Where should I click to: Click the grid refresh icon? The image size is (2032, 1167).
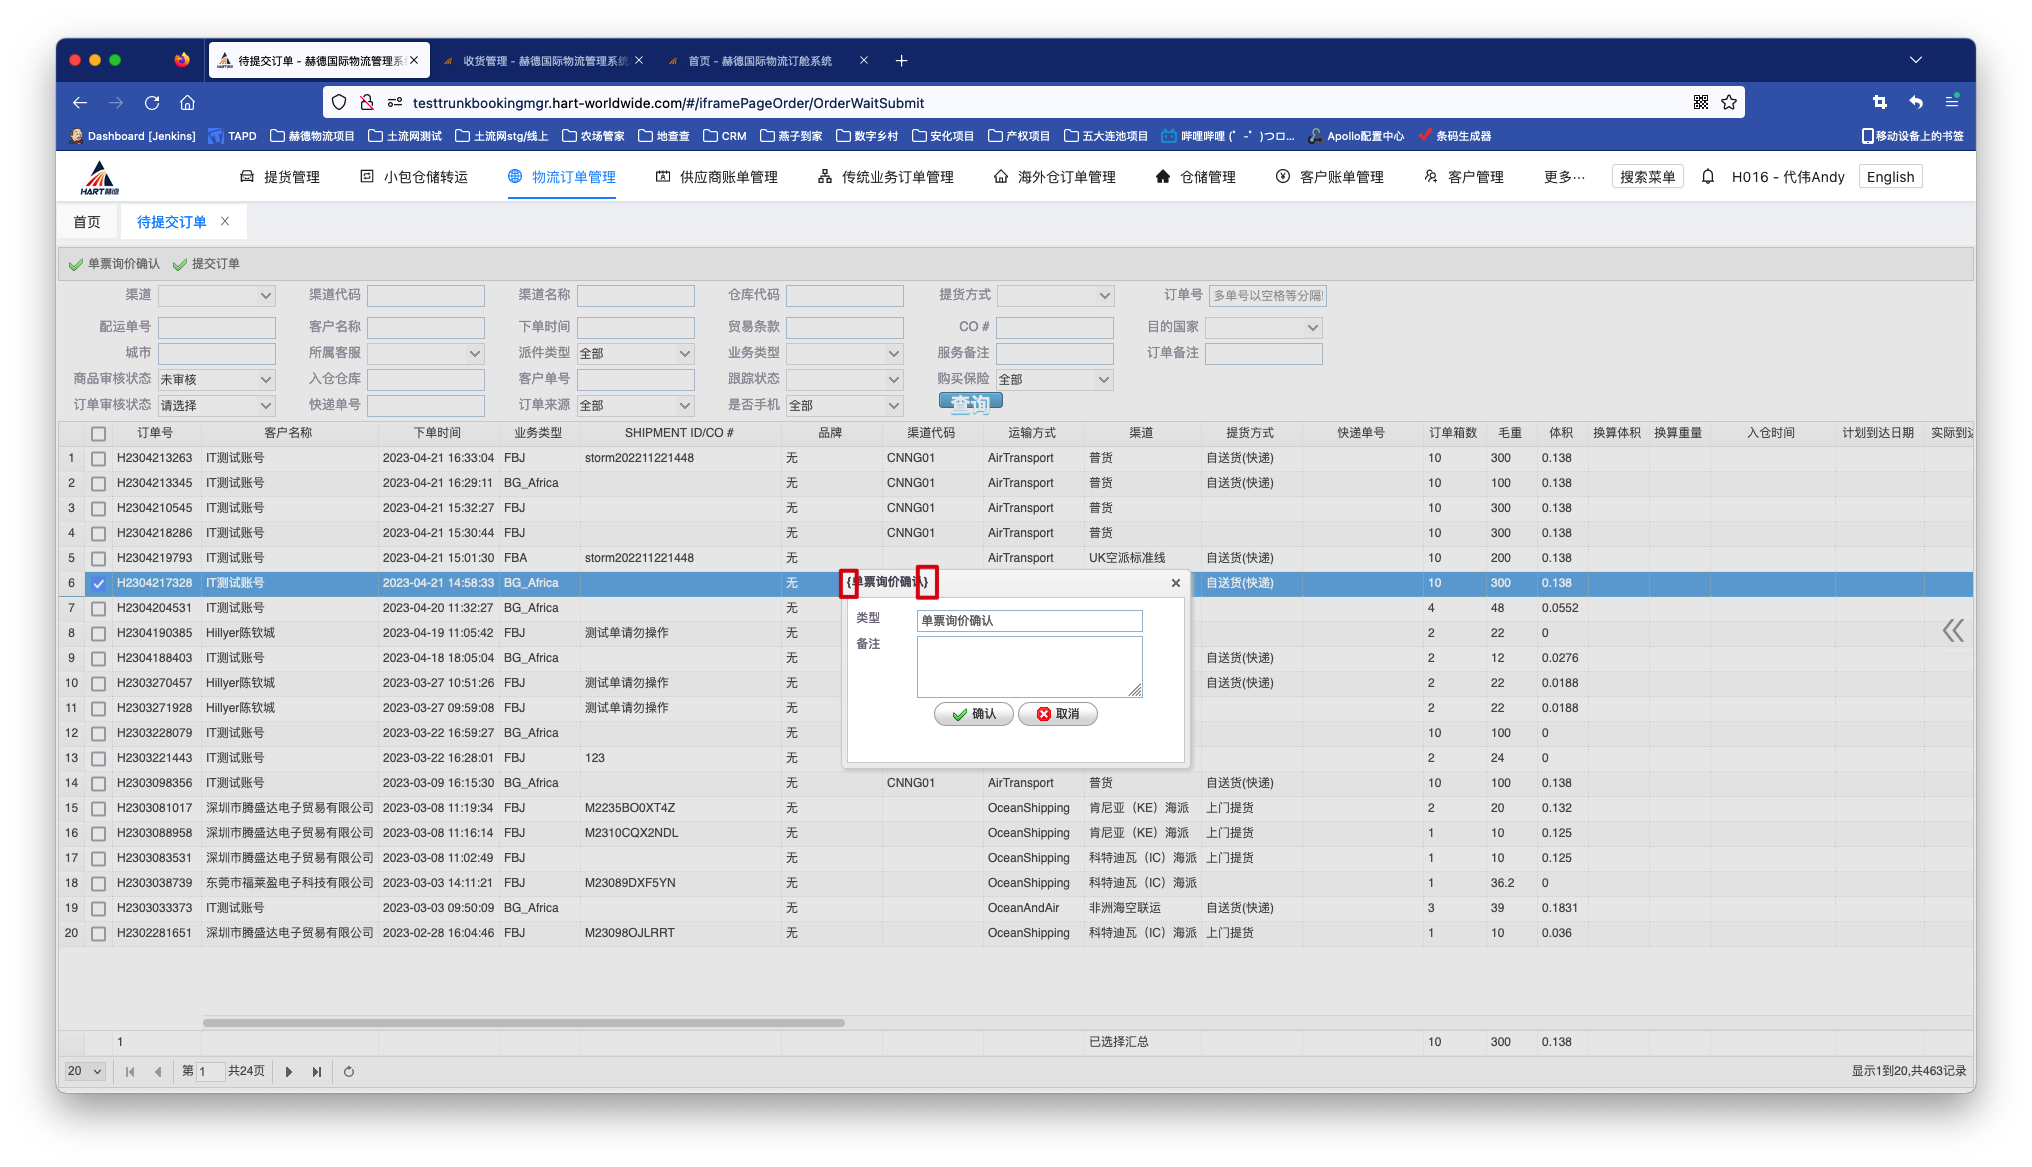point(349,1072)
